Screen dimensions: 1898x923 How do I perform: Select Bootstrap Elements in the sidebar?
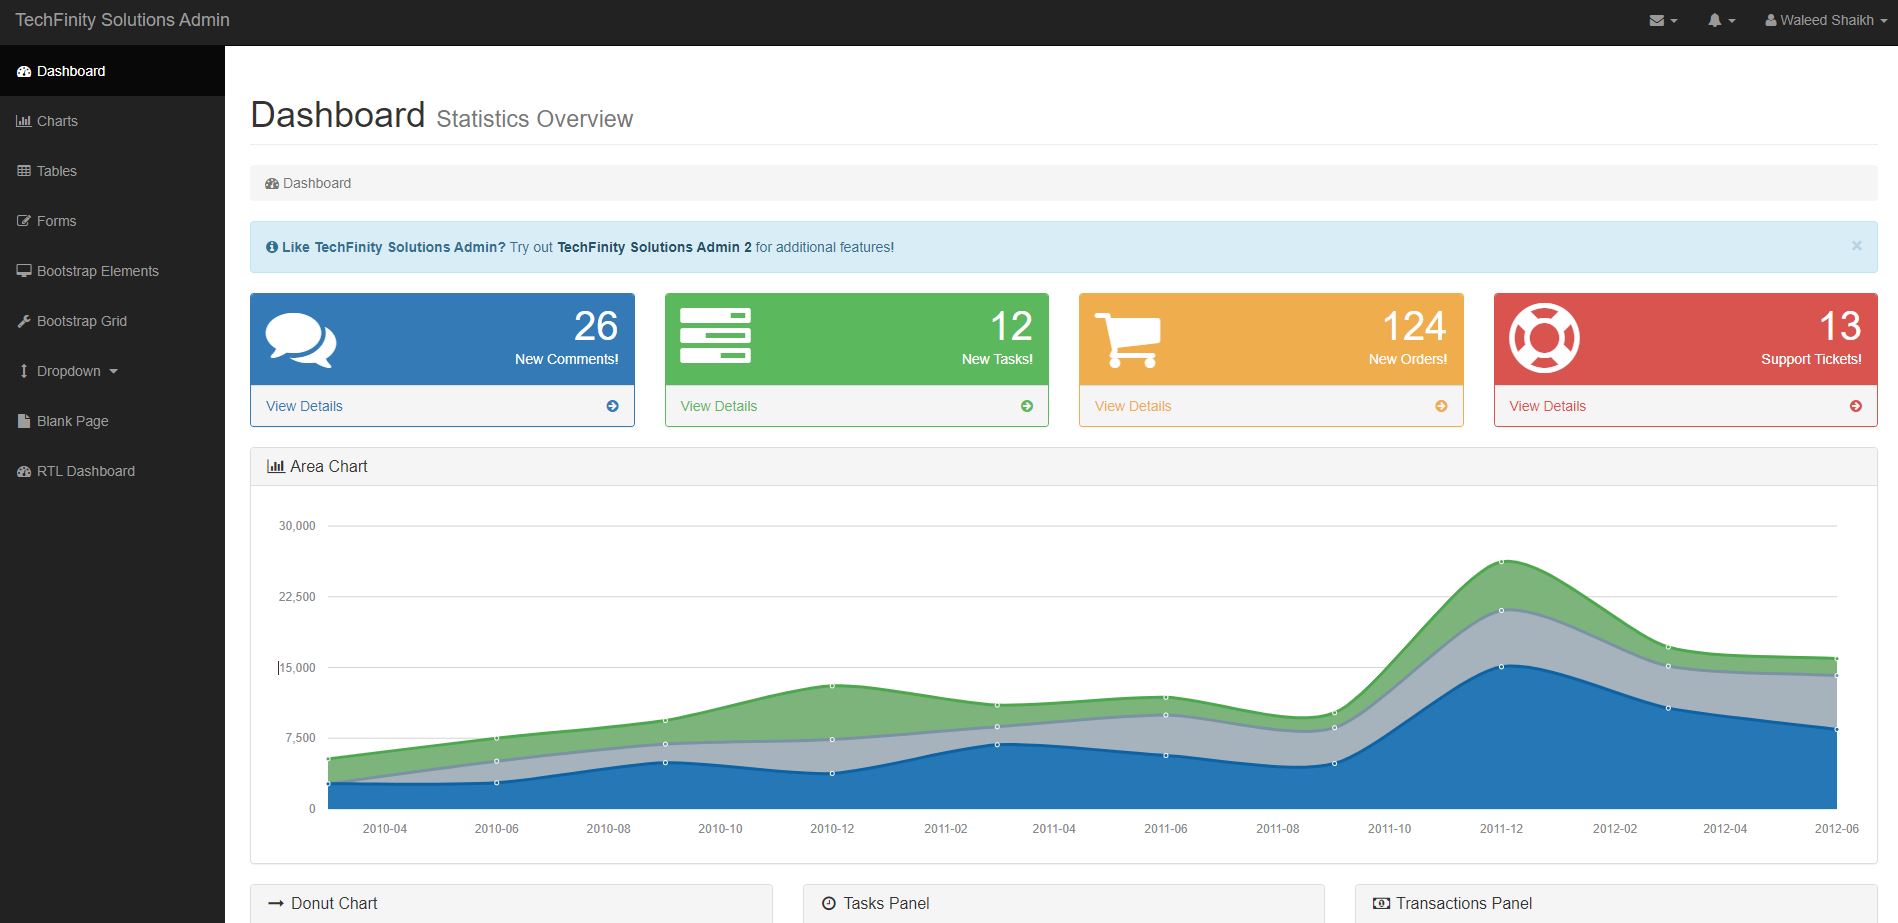coord(97,271)
